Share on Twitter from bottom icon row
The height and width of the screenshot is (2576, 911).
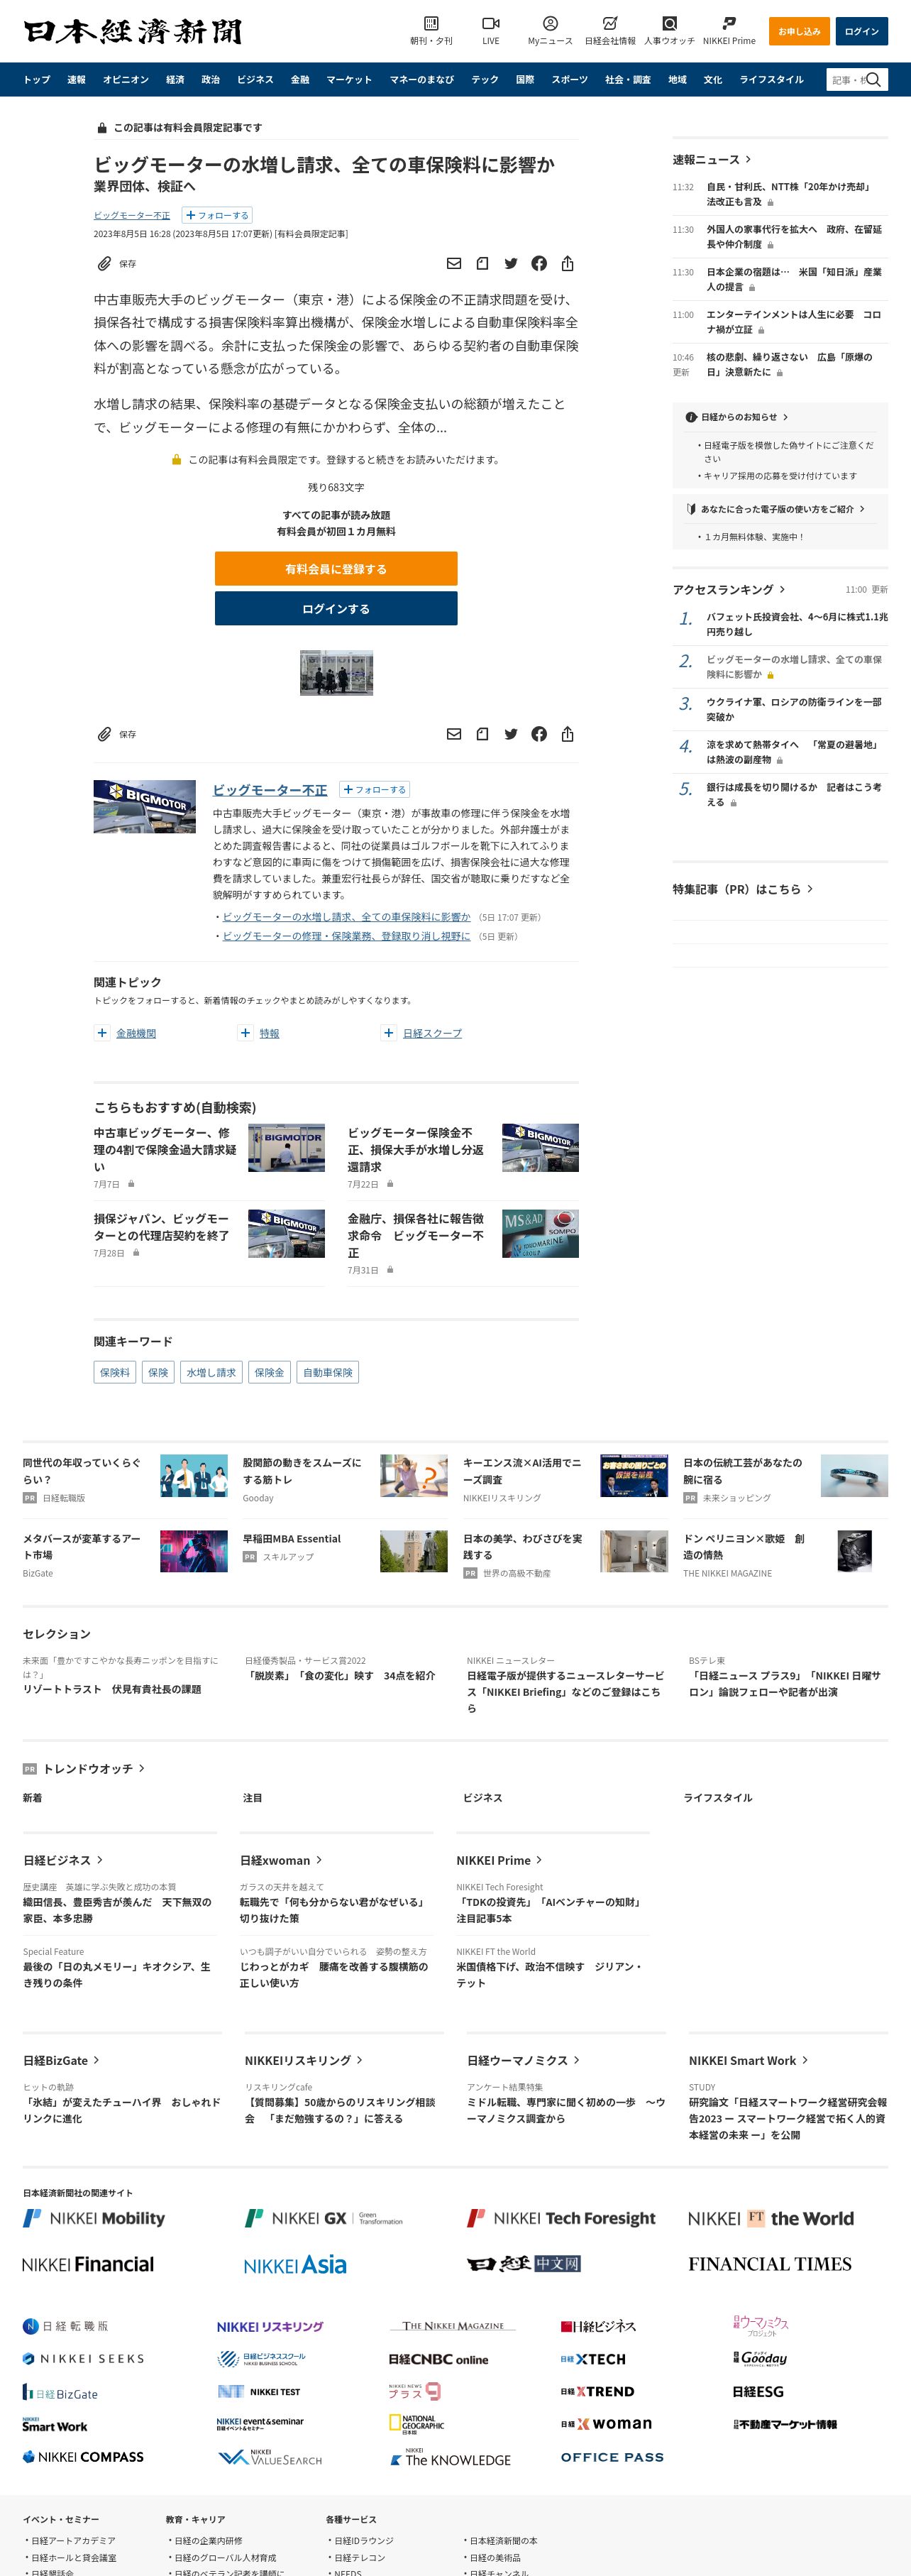tap(511, 734)
